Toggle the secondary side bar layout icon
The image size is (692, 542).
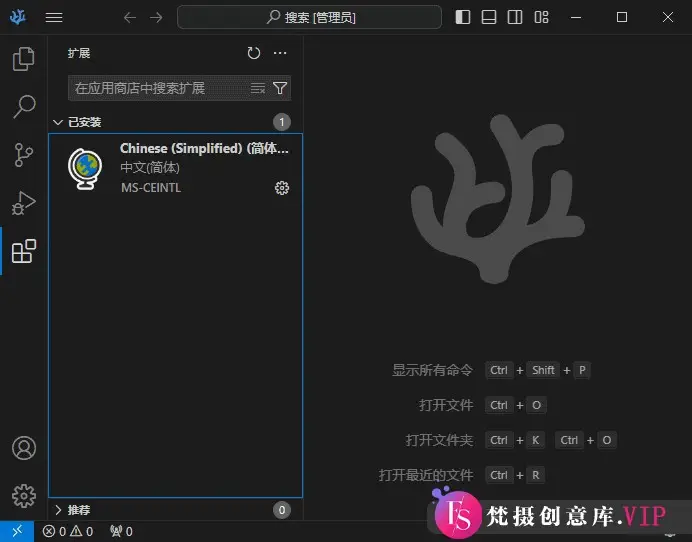point(515,17)
